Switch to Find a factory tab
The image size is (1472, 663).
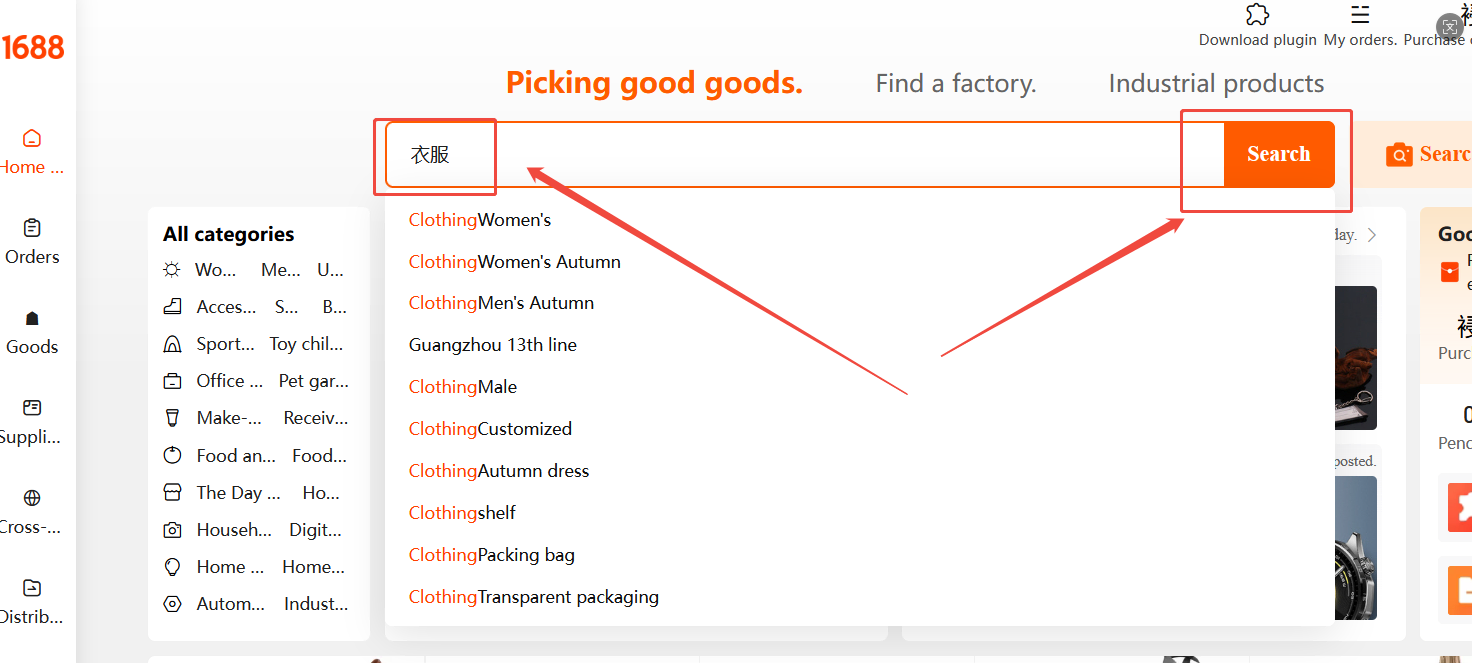[x=955, y=84]
